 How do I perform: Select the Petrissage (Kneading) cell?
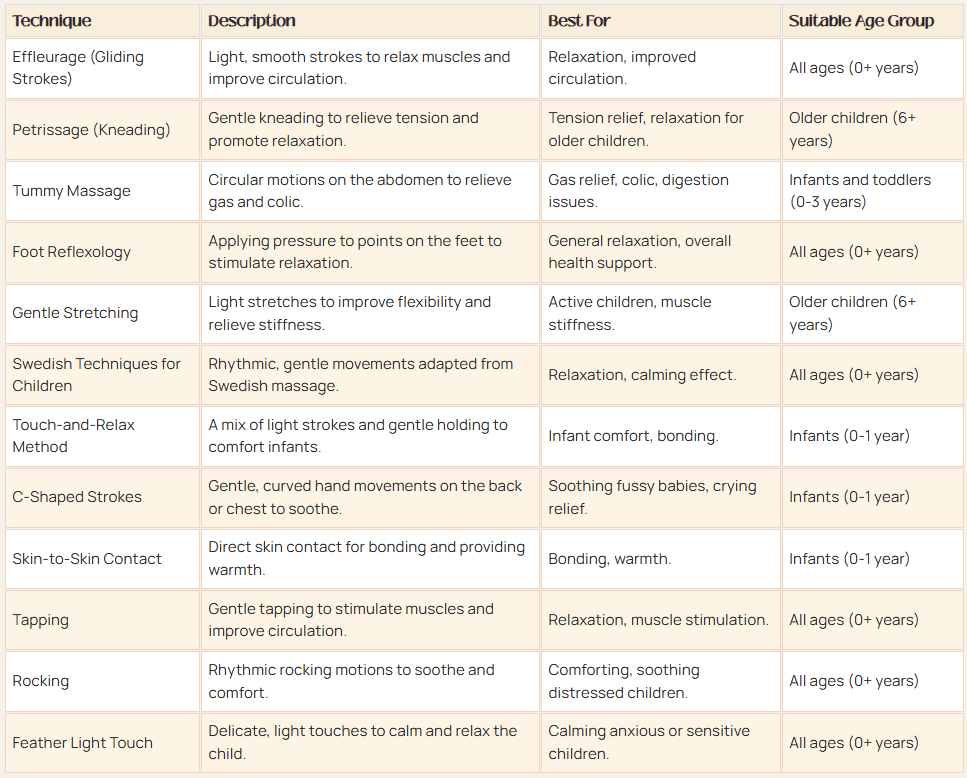pos(91,129)
